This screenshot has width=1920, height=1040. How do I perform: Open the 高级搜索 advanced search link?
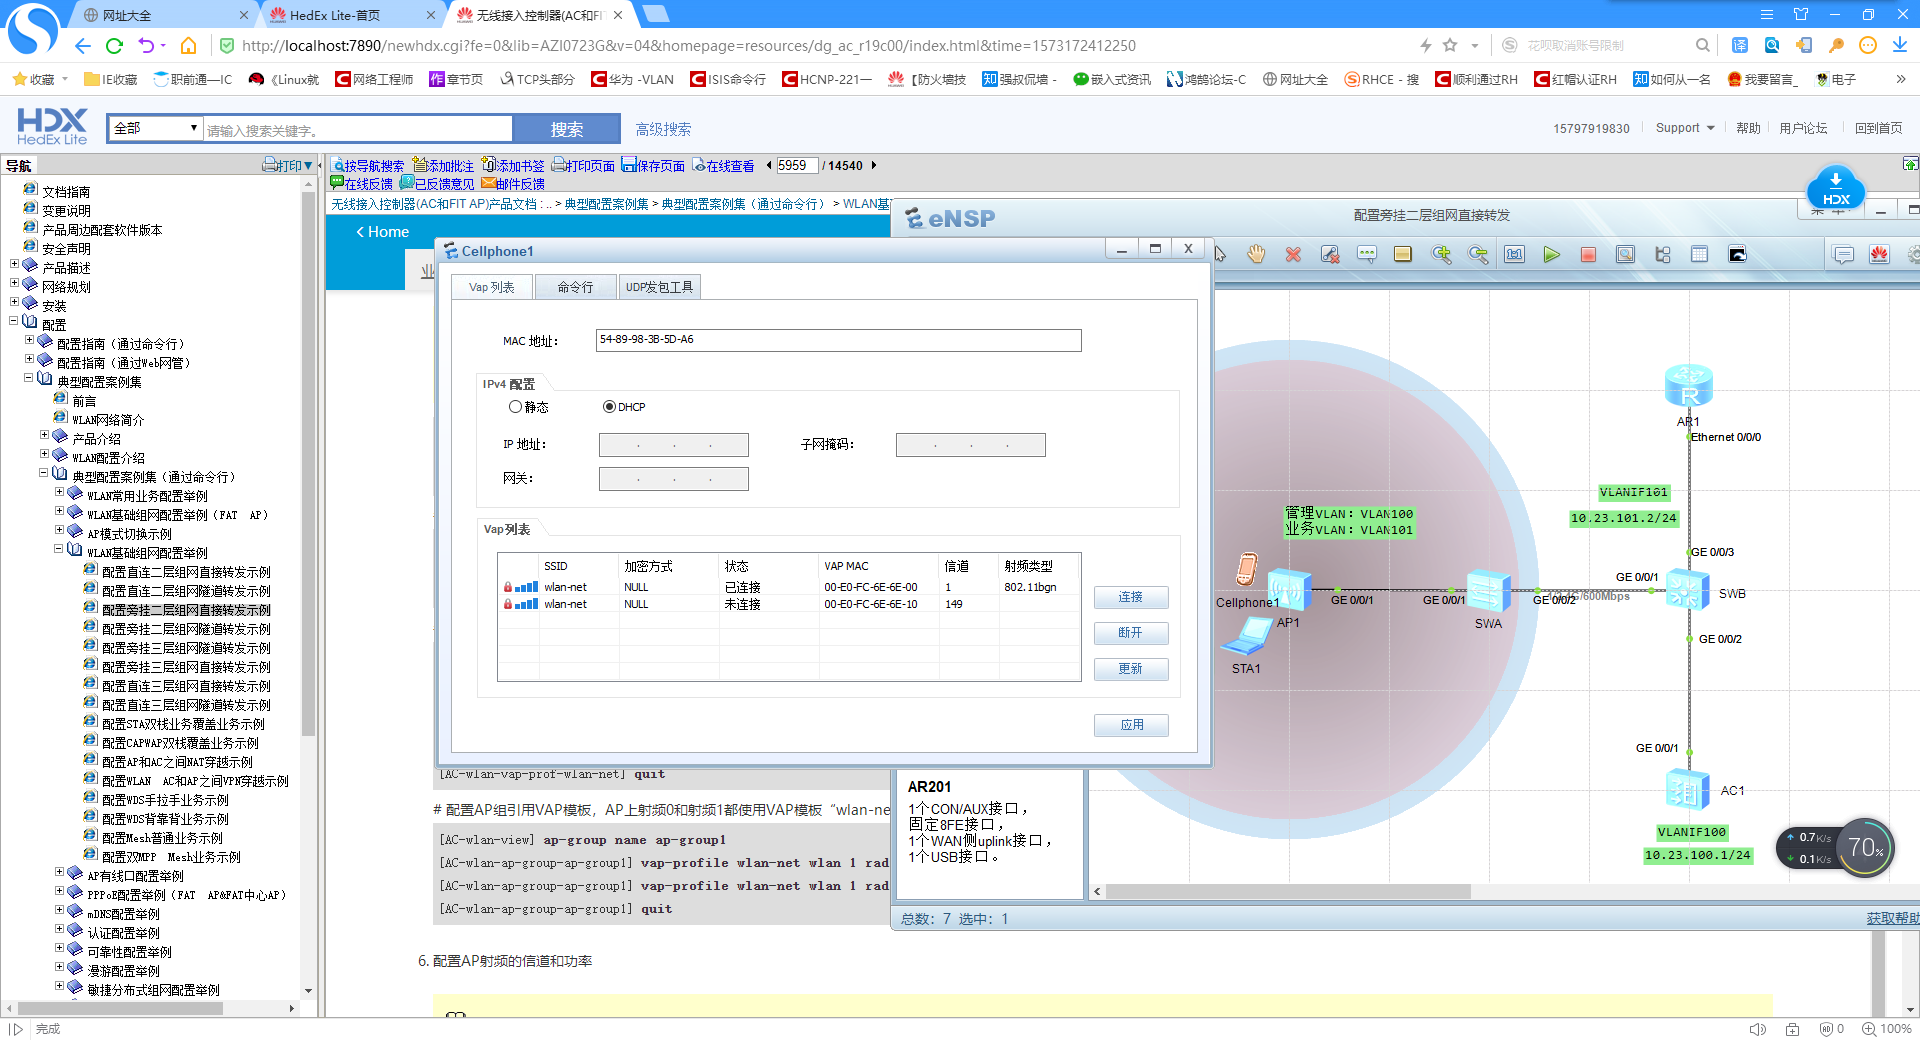[663, 129]
